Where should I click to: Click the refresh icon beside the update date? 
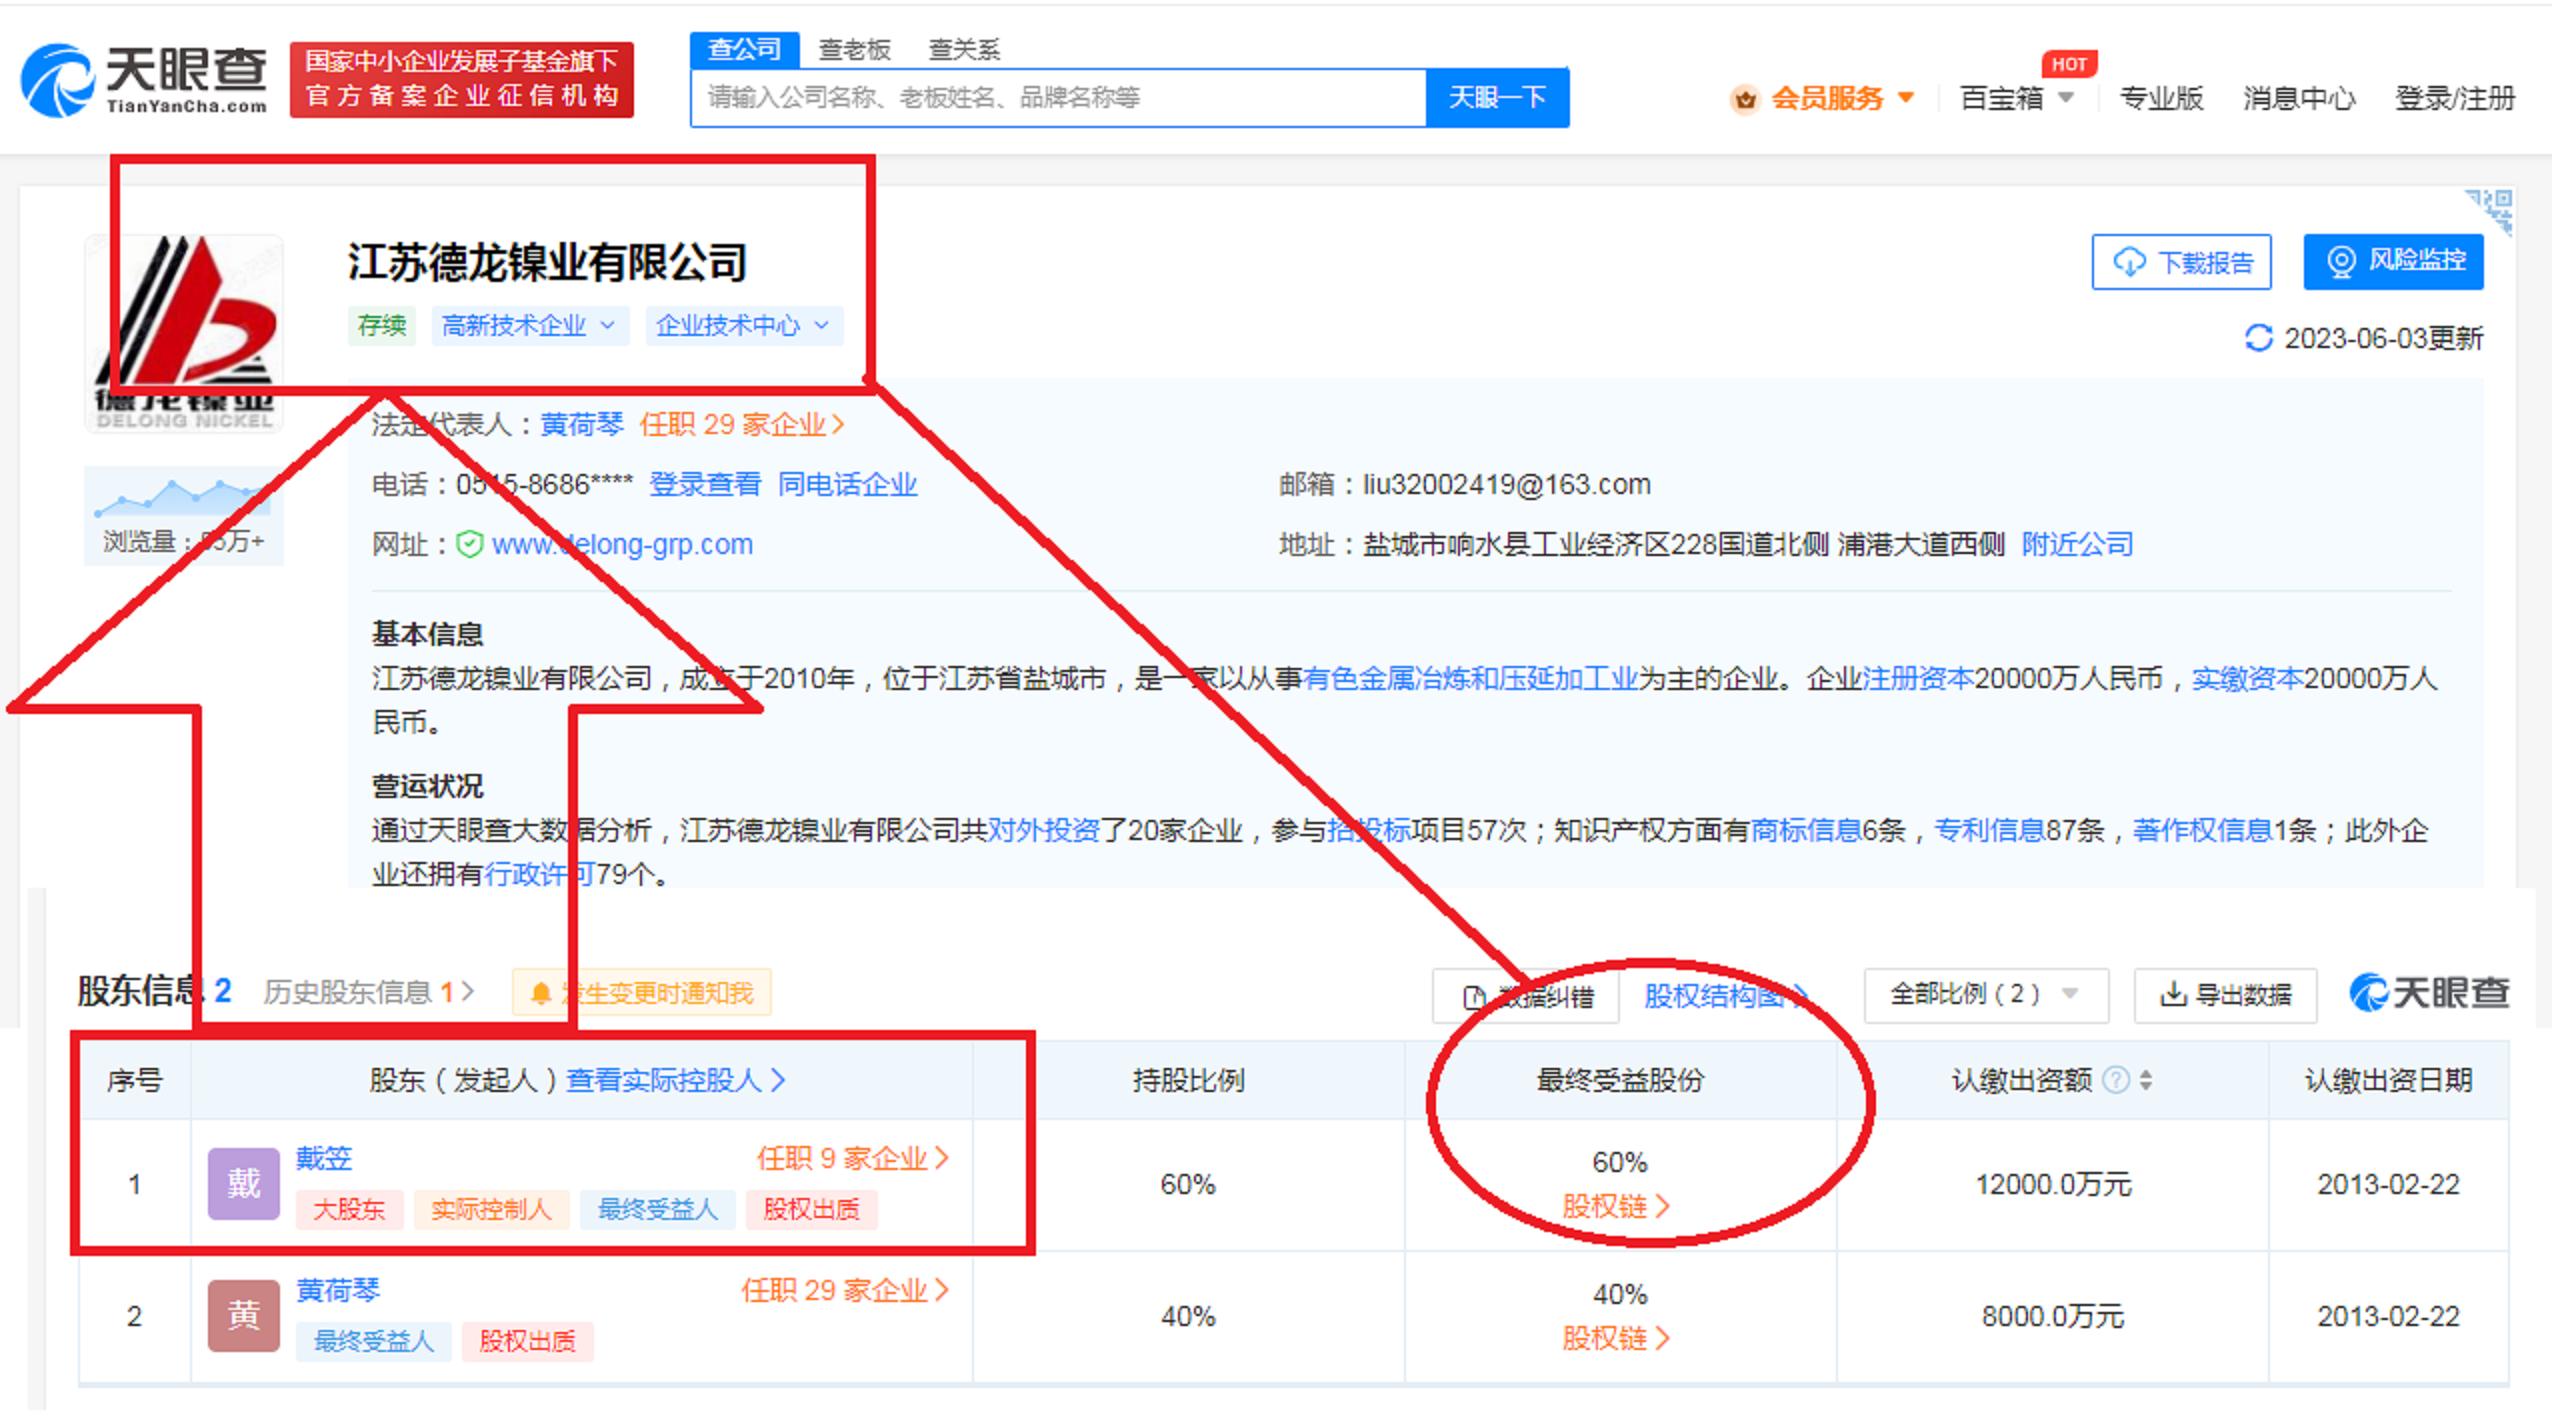coord(2258,338)
